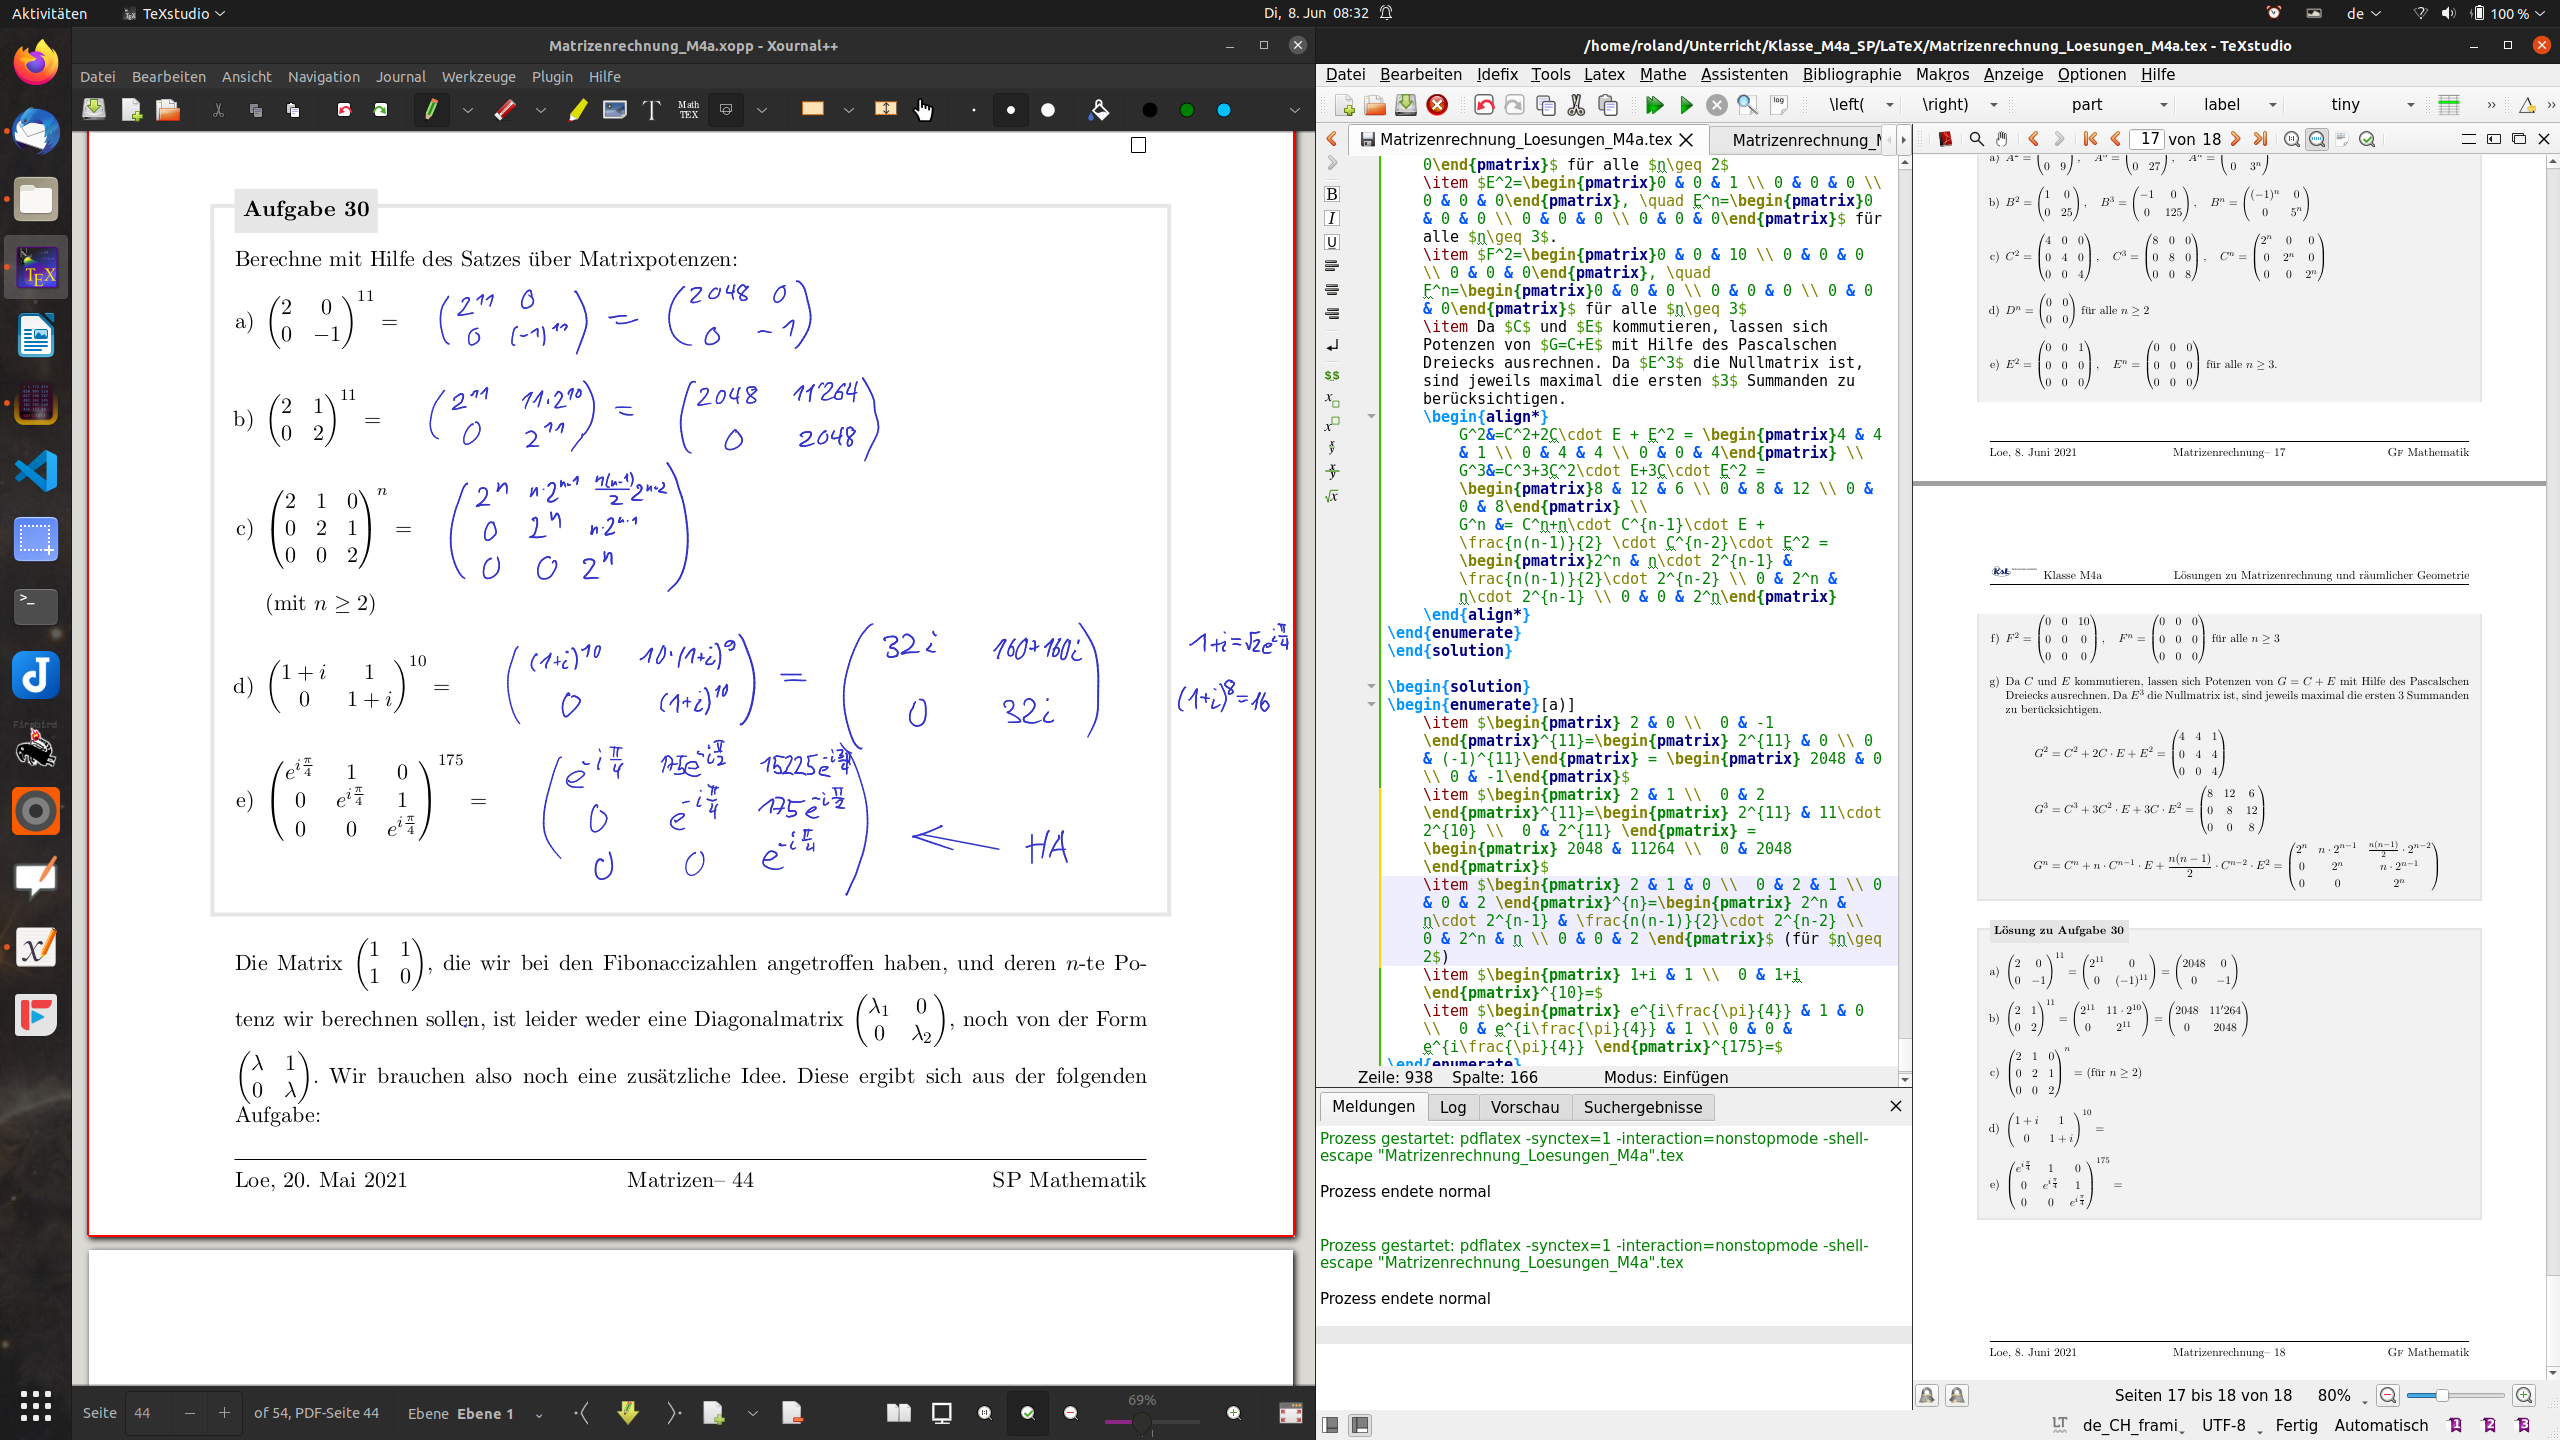Screen dimensions: 2560x1440
Task: Open the Math TeX editor in Xournal++
Action: pyautogui.click(x=688, y=110)
